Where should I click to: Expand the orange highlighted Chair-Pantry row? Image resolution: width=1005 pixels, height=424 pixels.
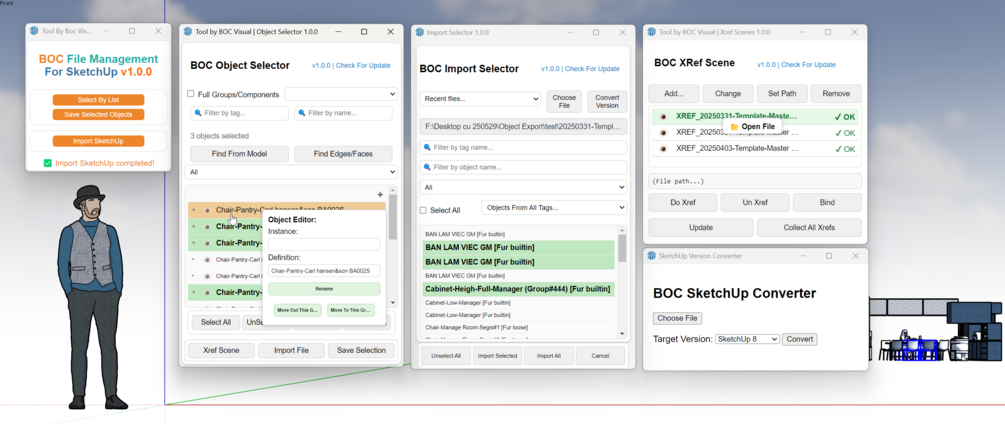pyautogui.click(x=194, y=209)
